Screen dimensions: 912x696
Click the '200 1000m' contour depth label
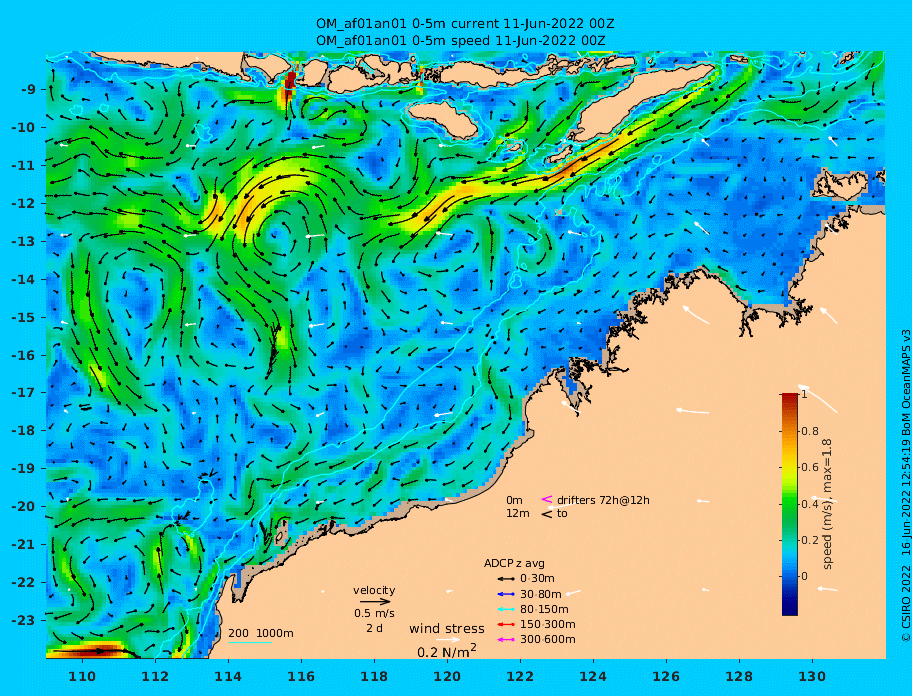pyautogui.click(x=261, y=633)
